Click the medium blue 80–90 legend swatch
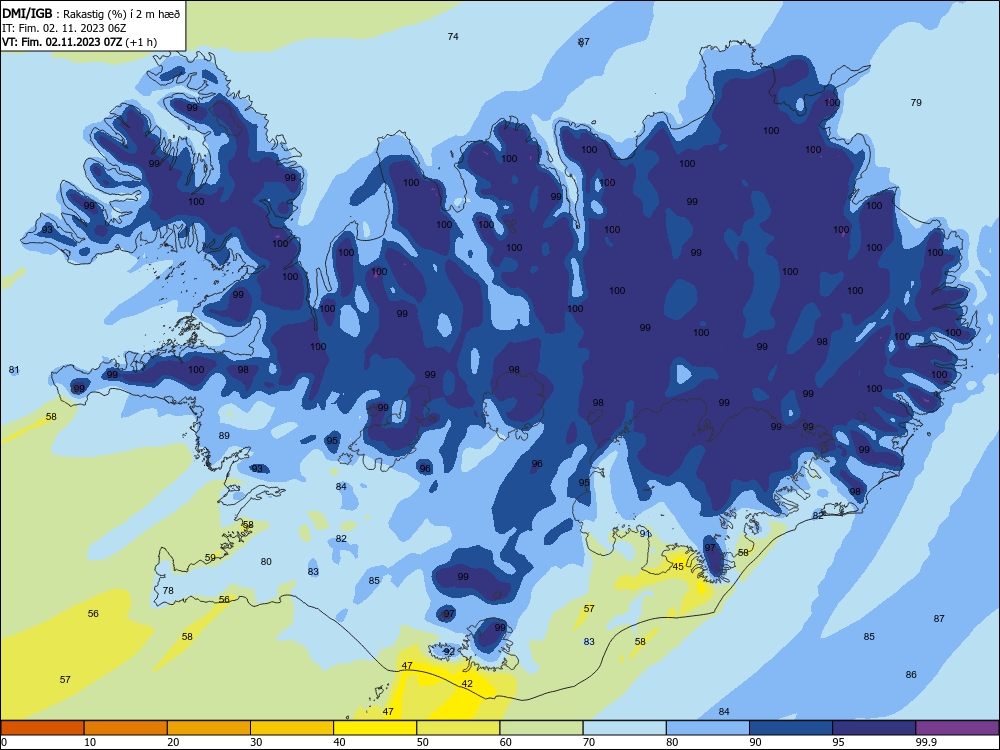Image resolution: width=1000 pixels, height=750 pixels. point(708,728)
